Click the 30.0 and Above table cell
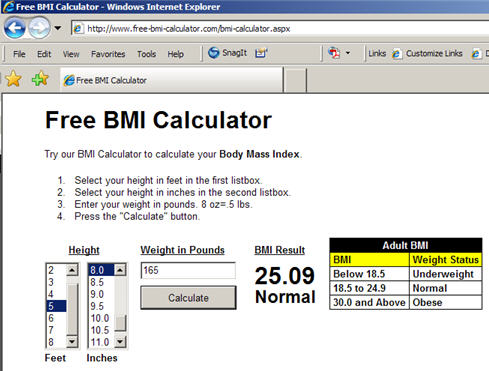Screen dimensions: 489x371 [369, 302]
